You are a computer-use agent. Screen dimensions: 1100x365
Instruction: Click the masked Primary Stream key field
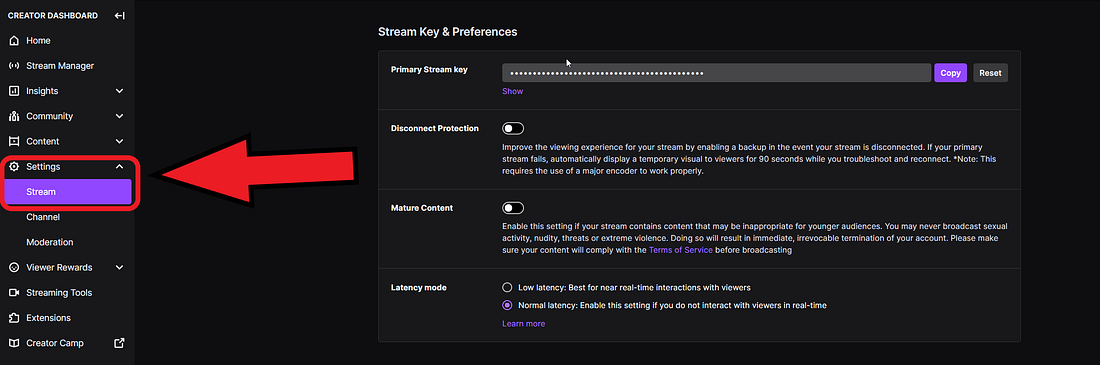coord(716,73)
